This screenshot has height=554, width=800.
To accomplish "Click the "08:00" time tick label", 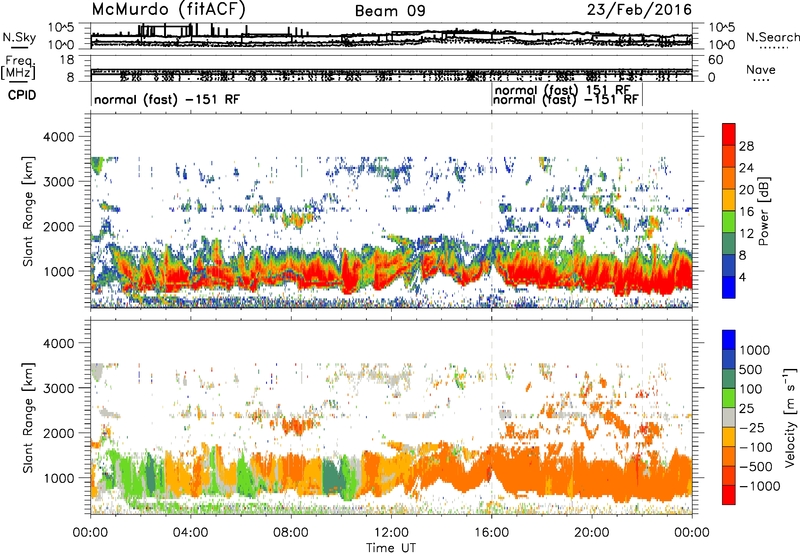I will [291, 533].
